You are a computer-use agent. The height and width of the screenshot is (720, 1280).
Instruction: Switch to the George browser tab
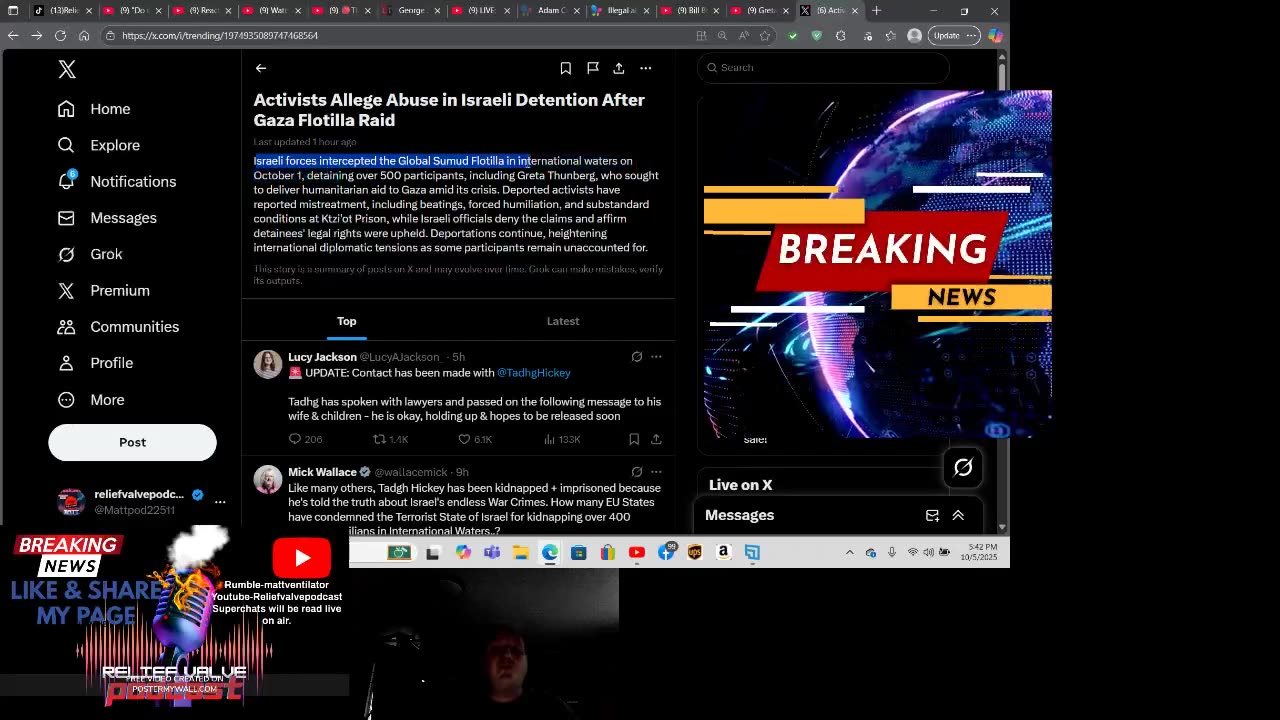click(410, 11)
